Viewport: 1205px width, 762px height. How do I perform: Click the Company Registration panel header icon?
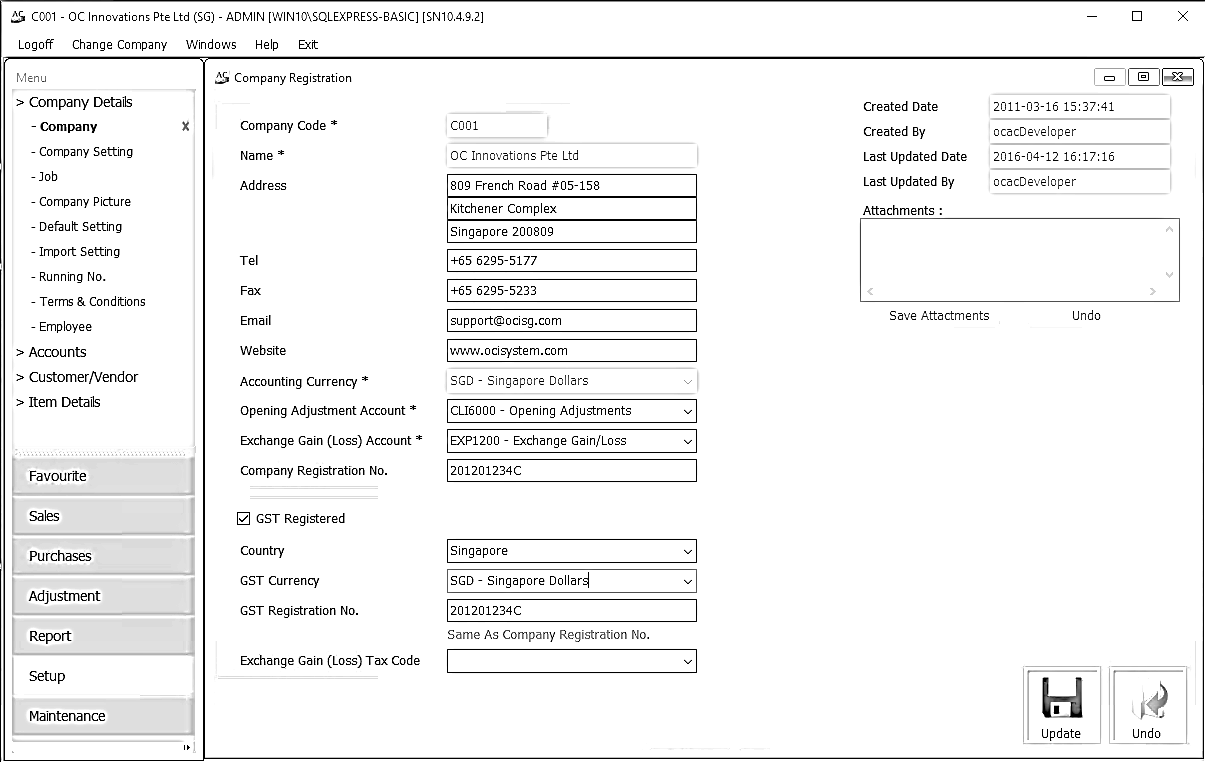222,77
